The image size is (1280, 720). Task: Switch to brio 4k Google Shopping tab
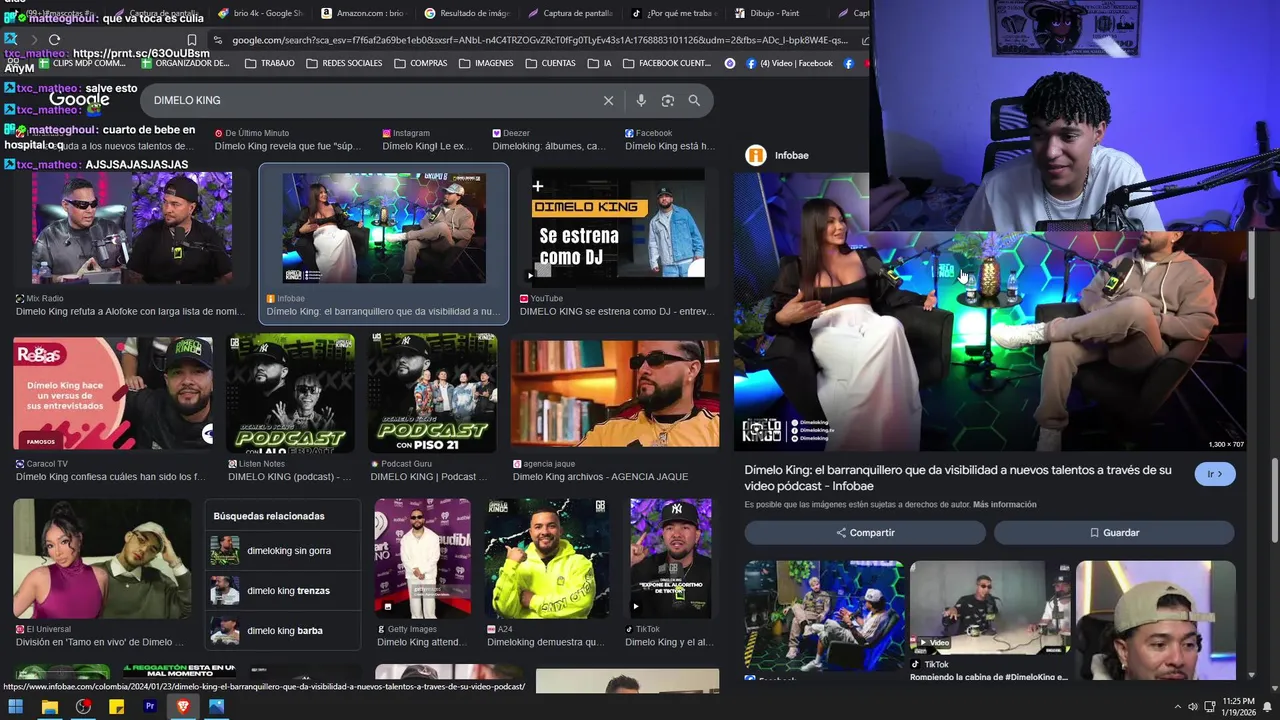pos(260,13)
